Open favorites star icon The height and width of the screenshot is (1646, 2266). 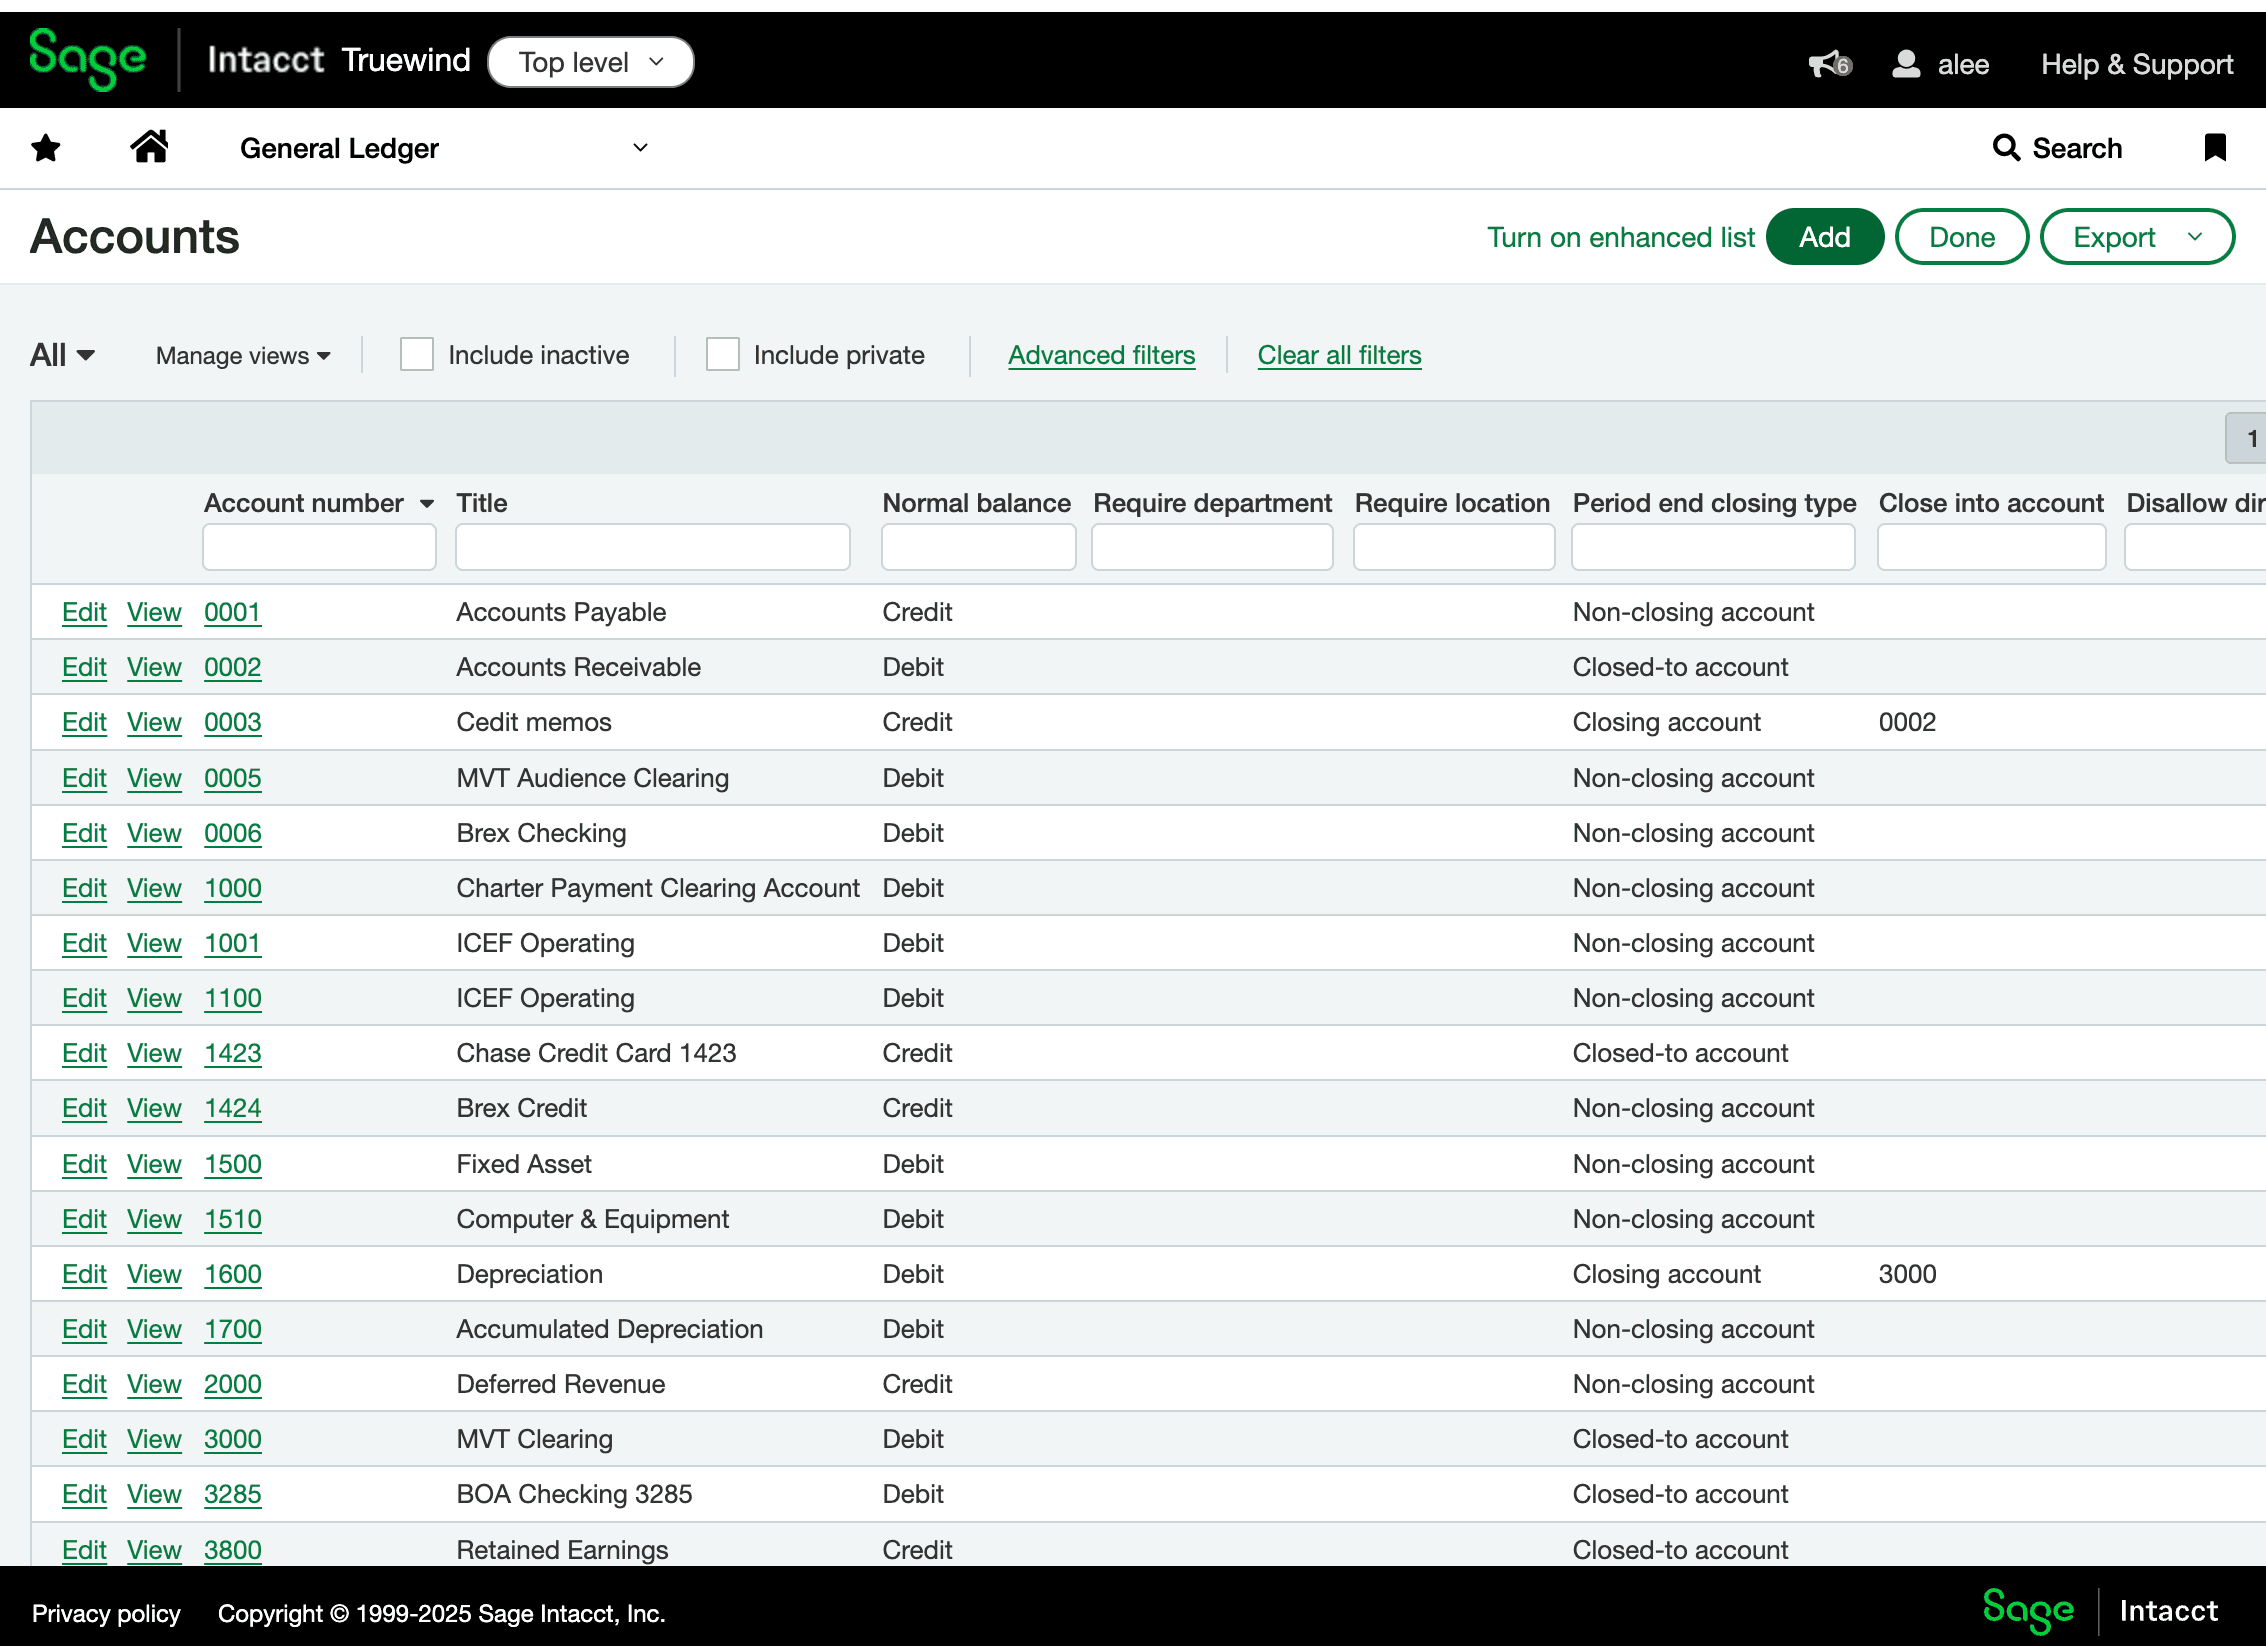click(46, 148)
